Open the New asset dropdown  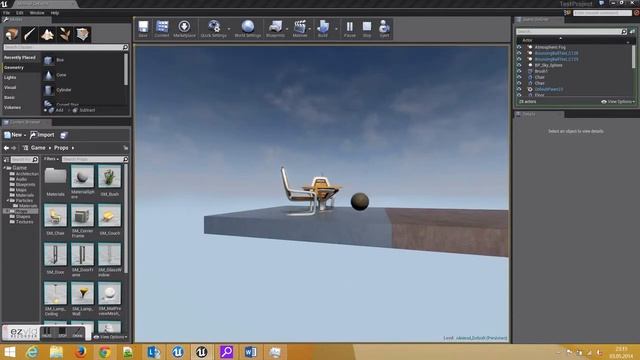(15, 135)
